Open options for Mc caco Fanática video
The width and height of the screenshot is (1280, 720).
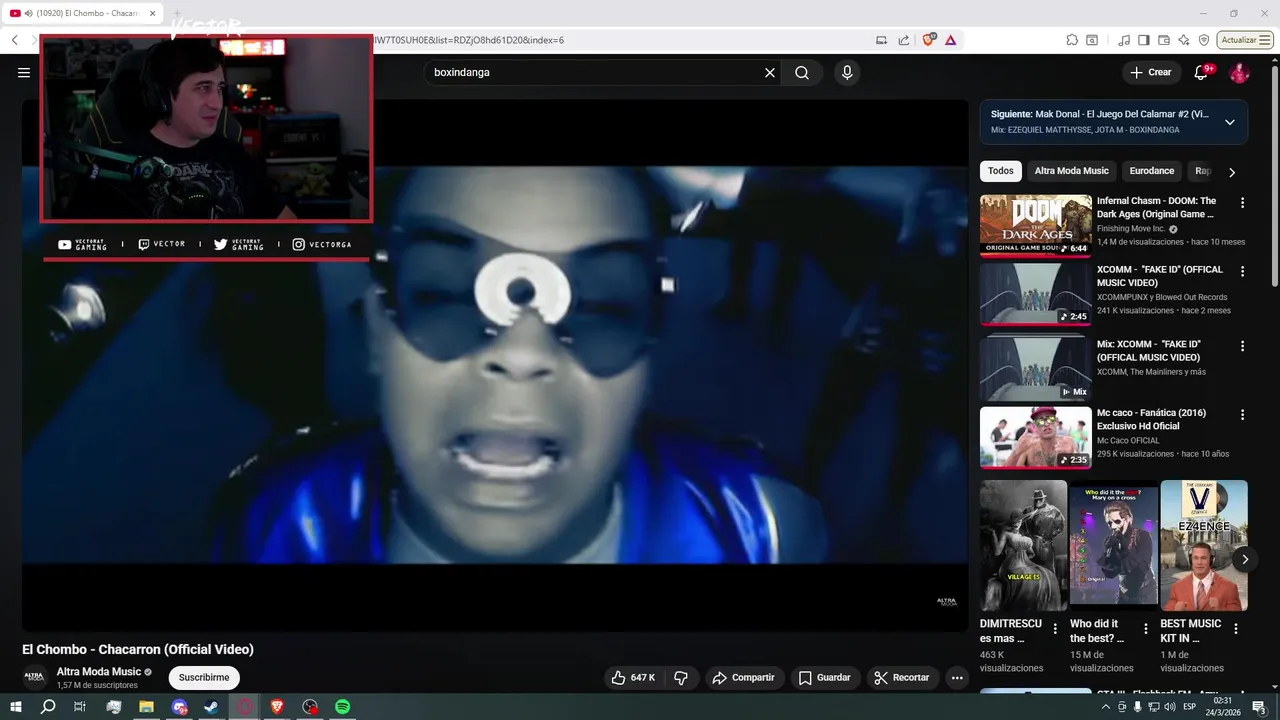point(1243,414)
